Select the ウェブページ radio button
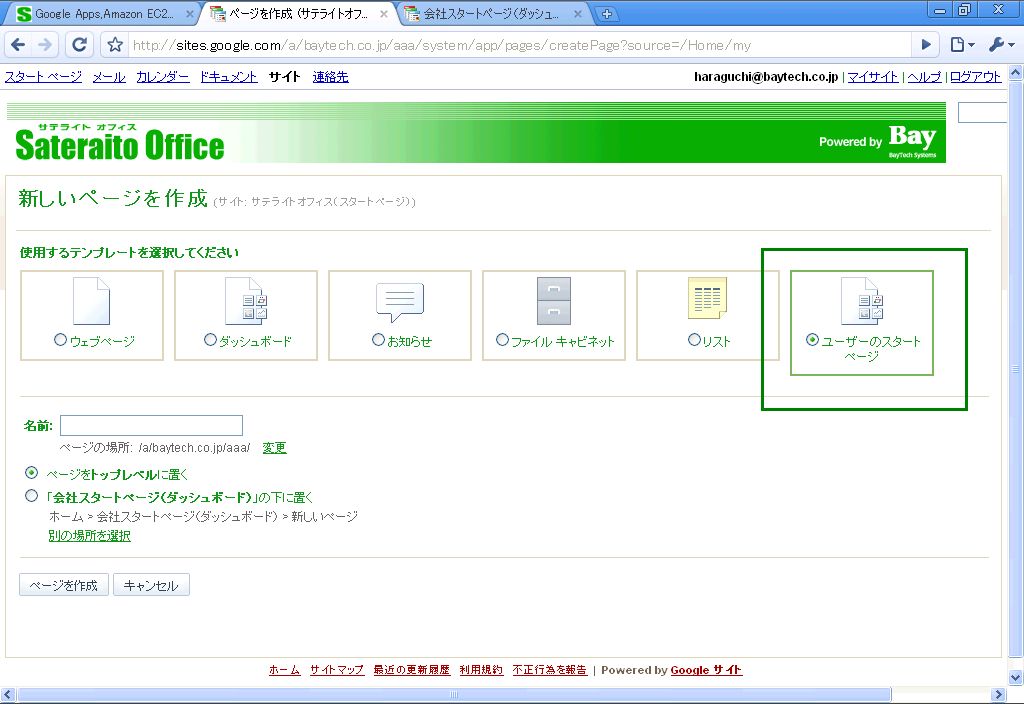The width and height of the screenshot is (1024, 704). click(60, 340)
